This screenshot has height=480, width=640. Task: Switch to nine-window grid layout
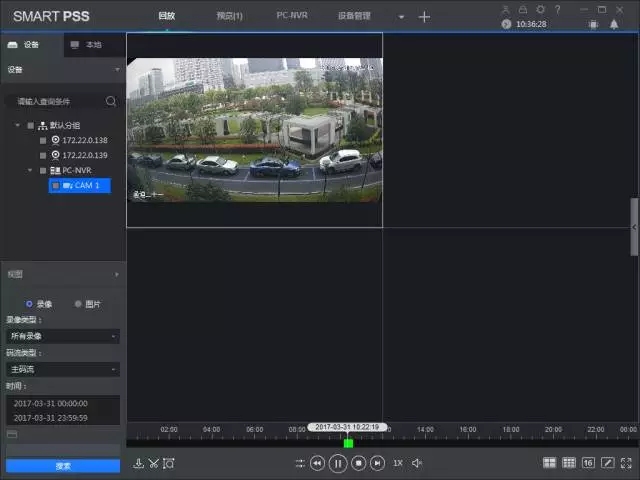pos(569,462)
